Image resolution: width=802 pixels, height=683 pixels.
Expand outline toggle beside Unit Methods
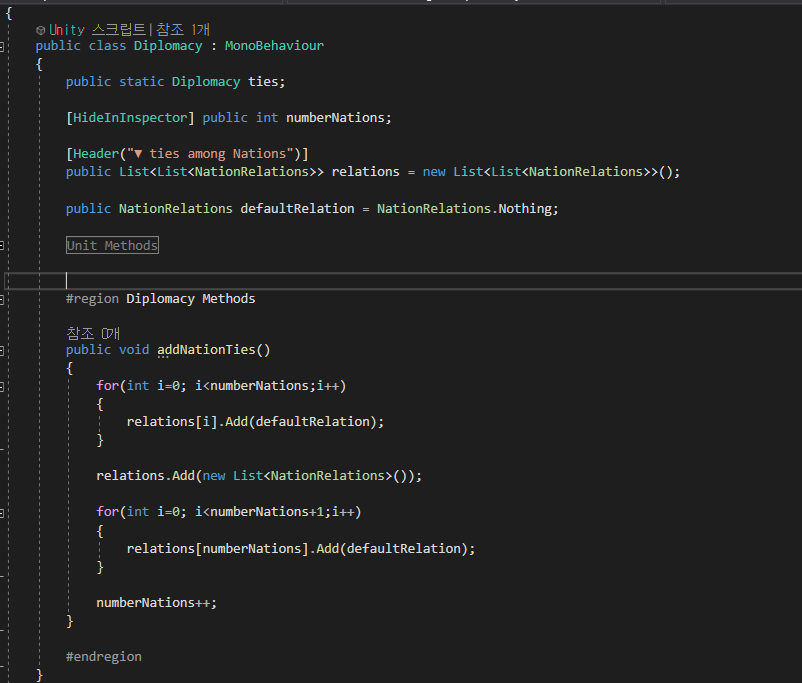pos(2,246)
